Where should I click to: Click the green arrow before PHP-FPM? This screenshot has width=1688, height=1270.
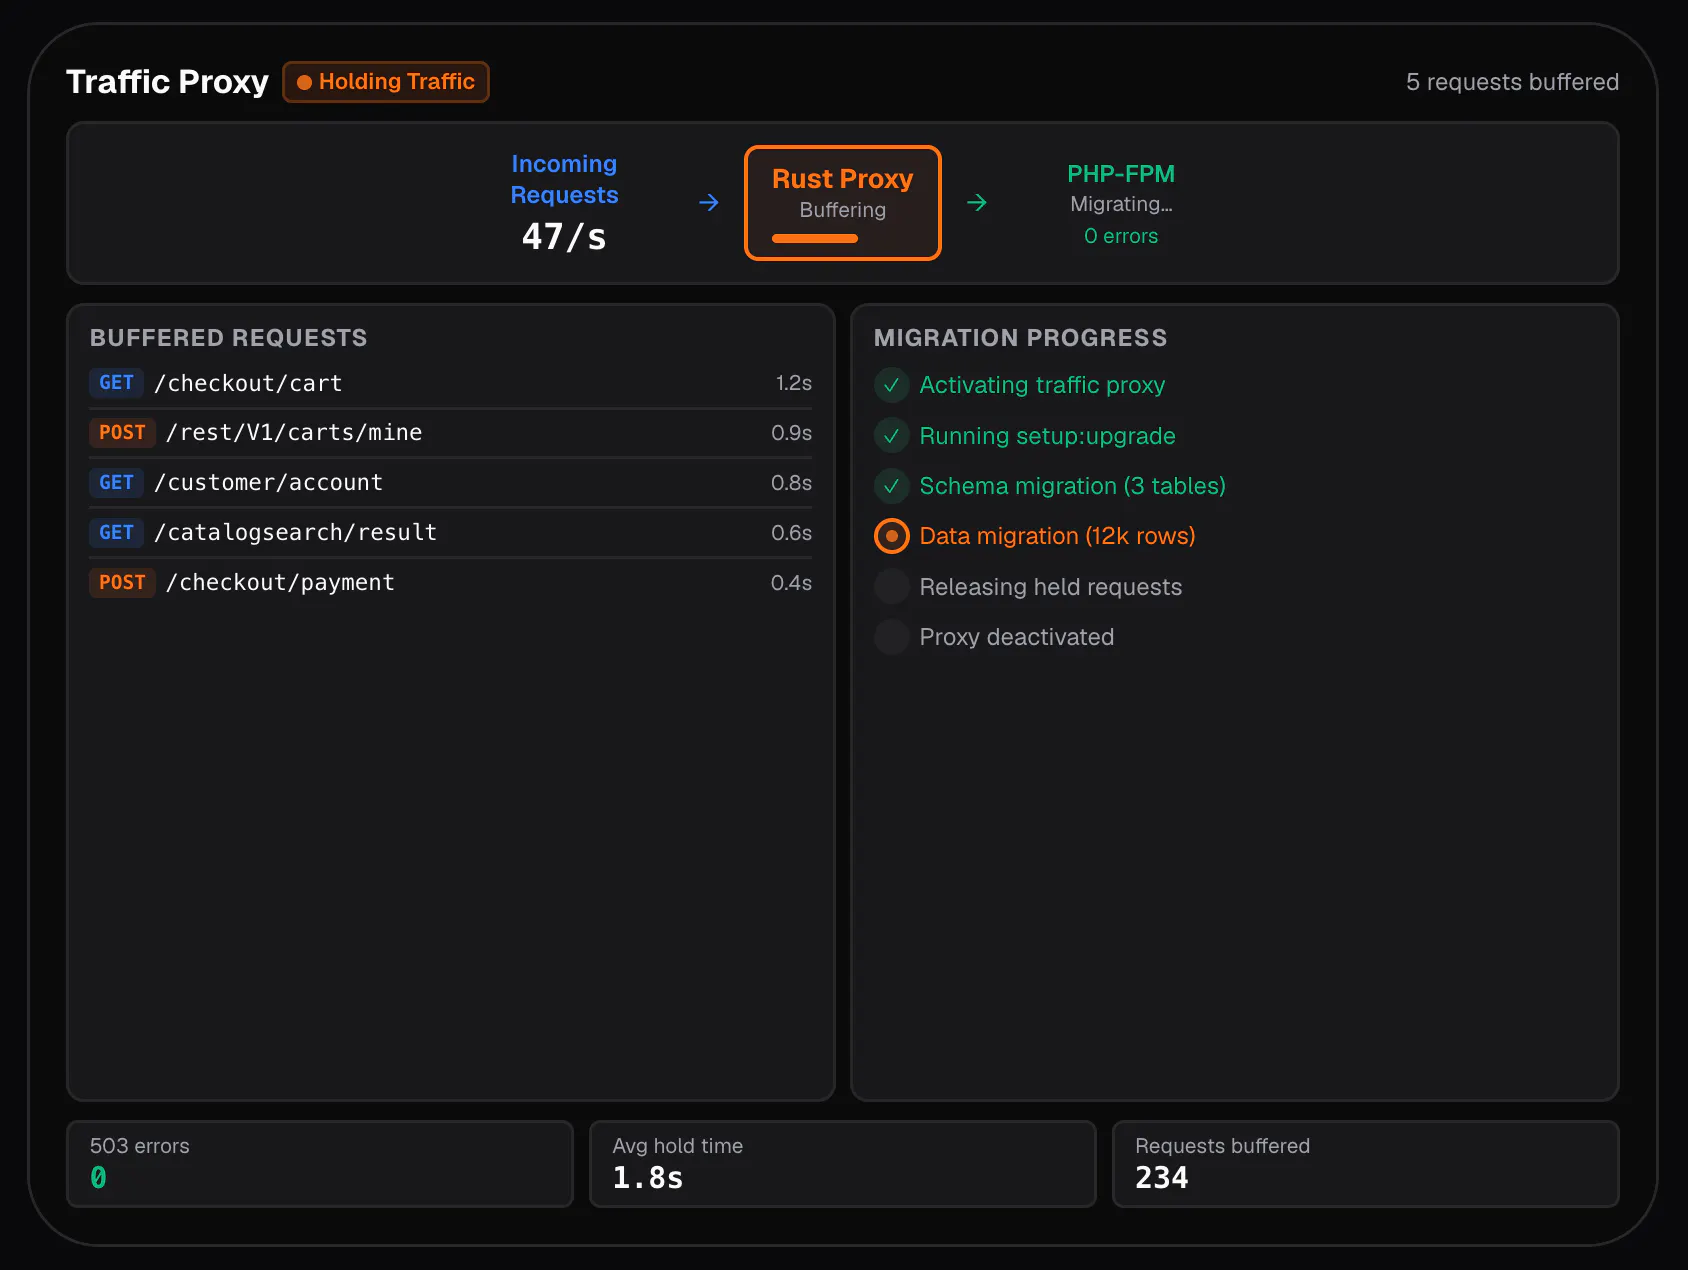977,203
